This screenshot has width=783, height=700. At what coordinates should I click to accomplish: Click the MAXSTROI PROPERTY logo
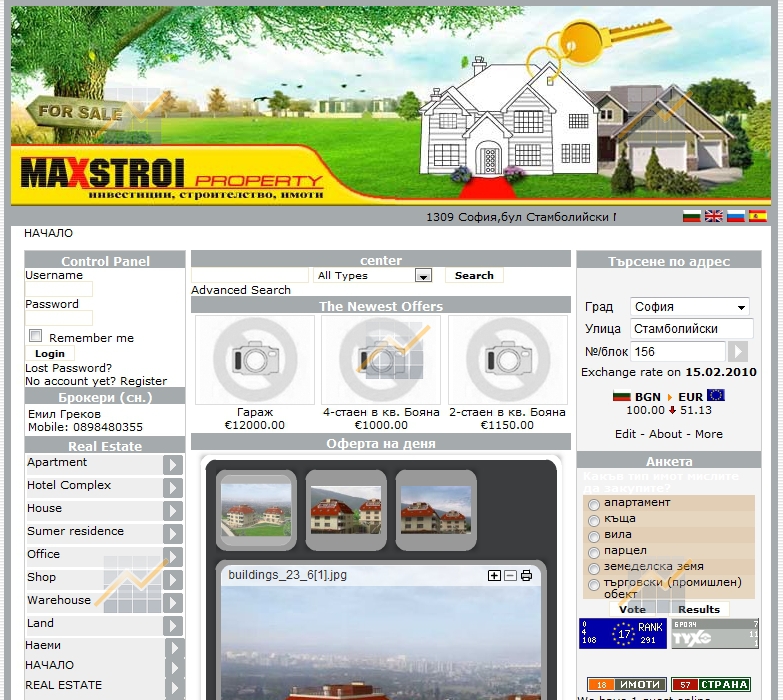pyautogui.click(x=171, y=178)
